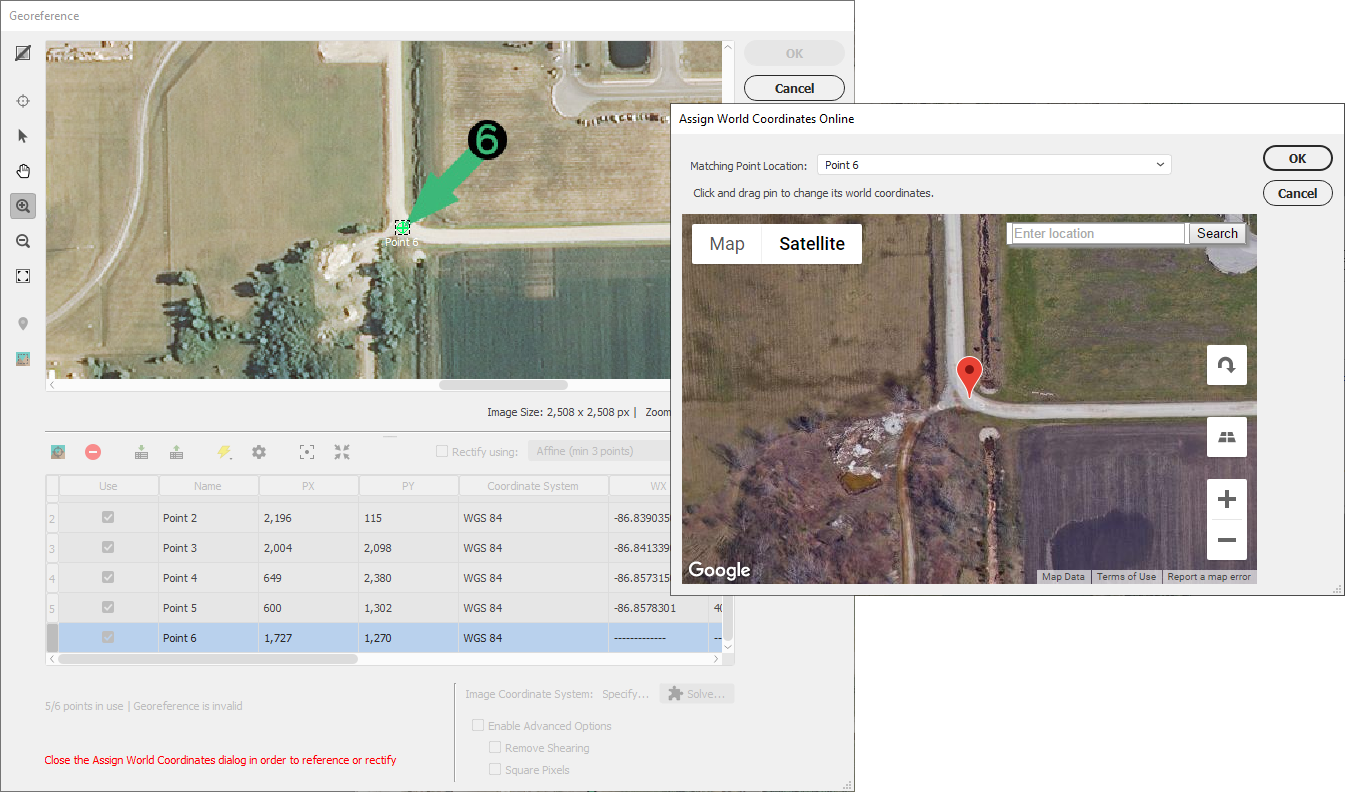
Task: Zoom out with the map minus button
Action: (1227, 541)
